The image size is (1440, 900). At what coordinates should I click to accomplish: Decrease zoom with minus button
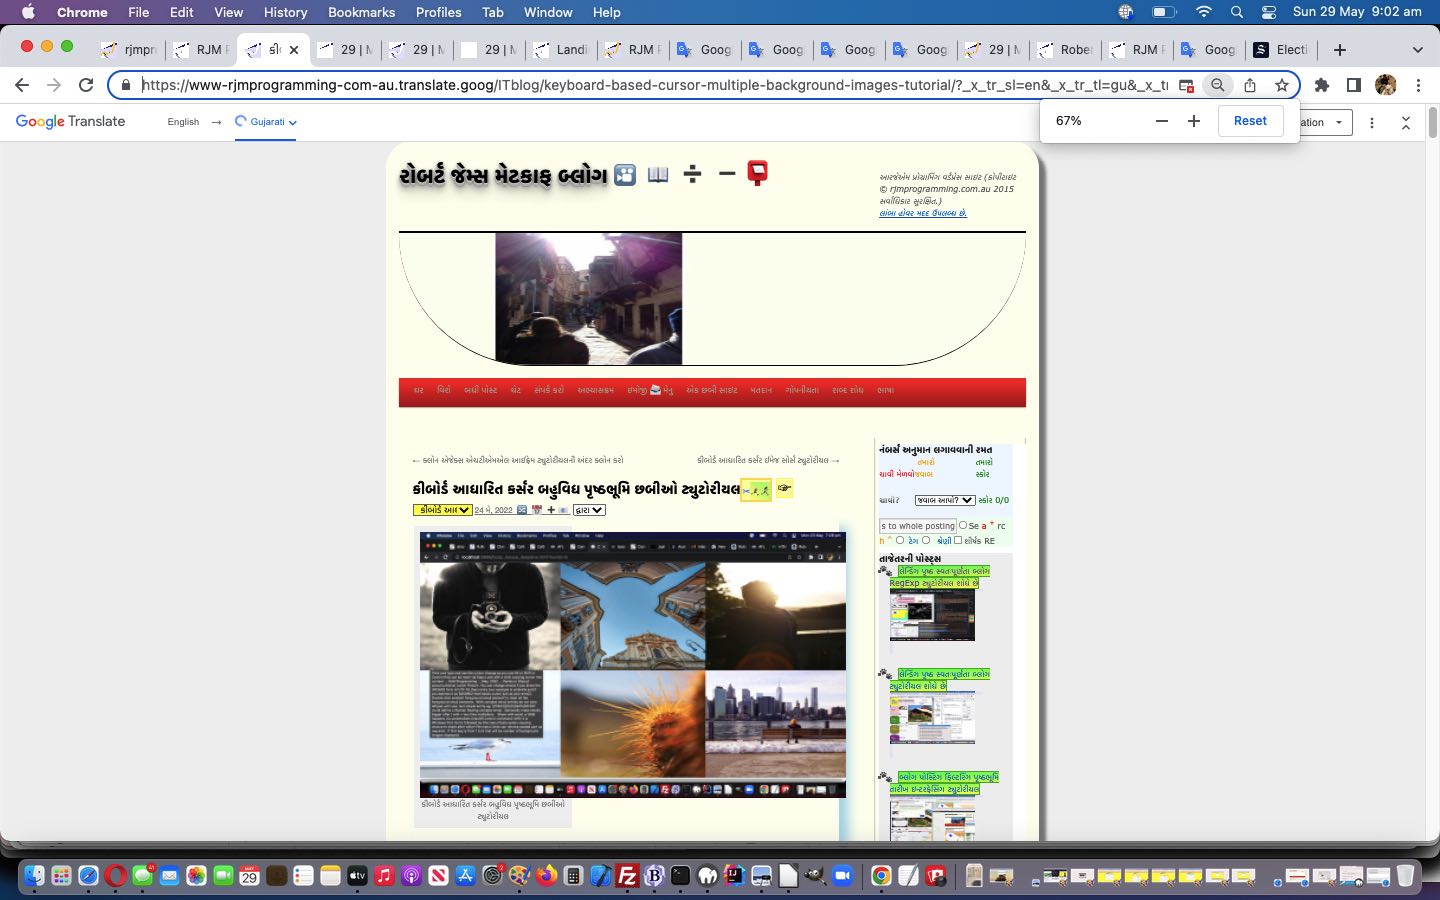1161,121
